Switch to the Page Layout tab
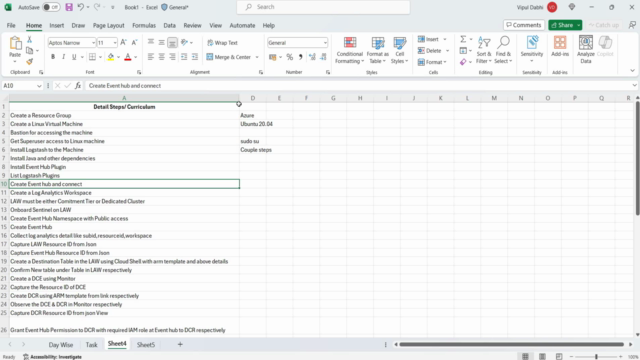The image size is (640, 360). [109, 25]
